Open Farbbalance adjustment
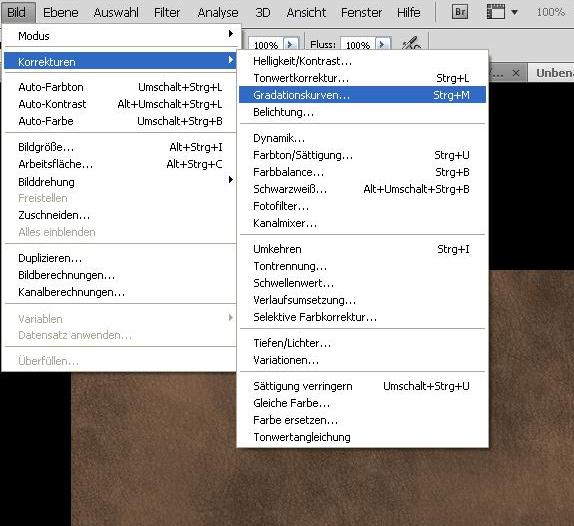Viewport: 574px width, 526px height. tap(362, 172)
